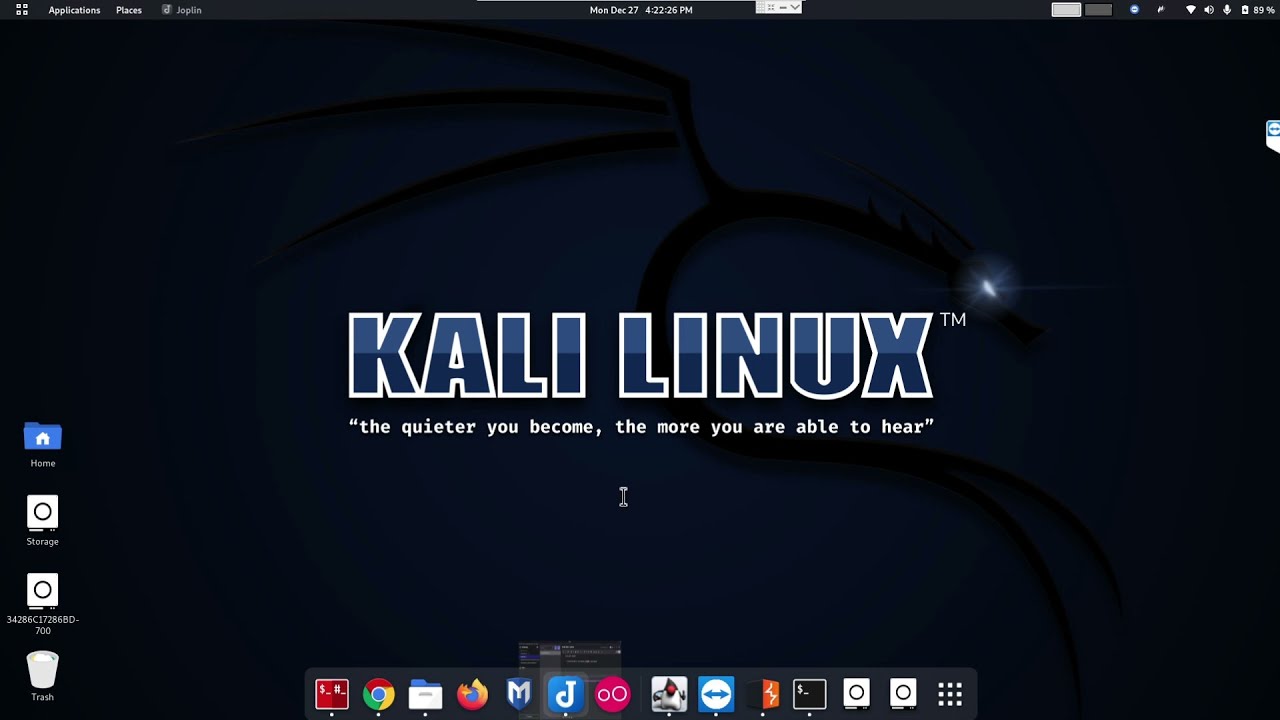Click the blue round tray icon in top bar
1280x720 pixels.
pos(1134,10)
